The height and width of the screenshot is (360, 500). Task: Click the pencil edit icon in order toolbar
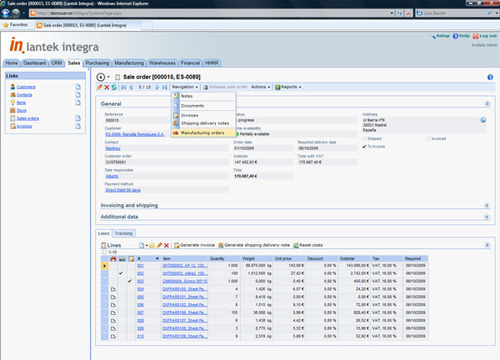pyautogui.click(x=99, y=87)
